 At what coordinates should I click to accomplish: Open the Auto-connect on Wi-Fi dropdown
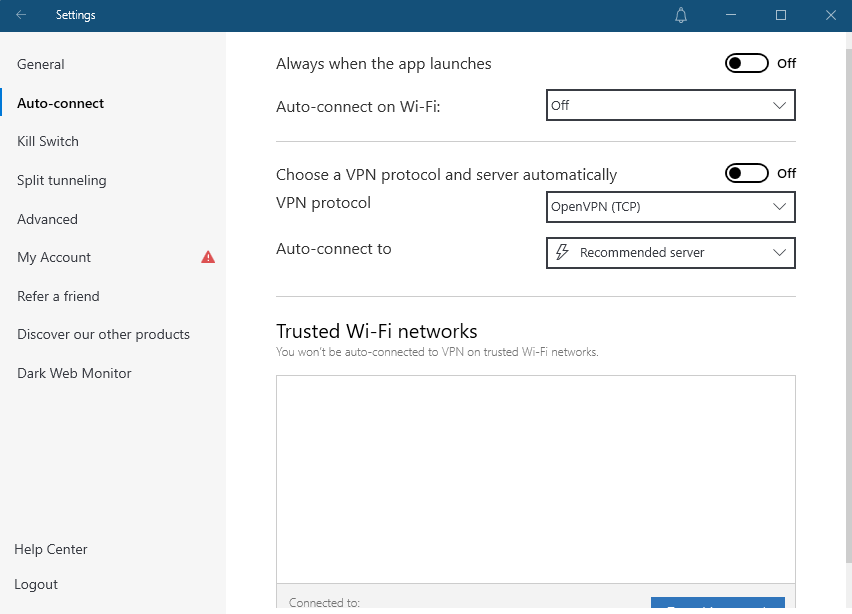point(670,105)
